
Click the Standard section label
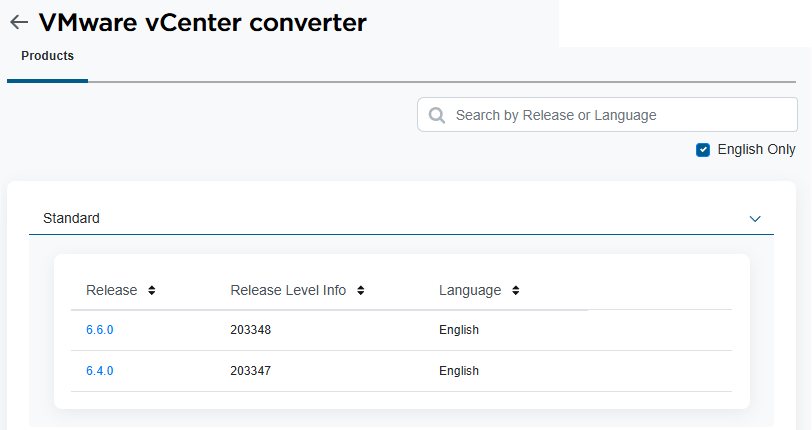point(71,218)
